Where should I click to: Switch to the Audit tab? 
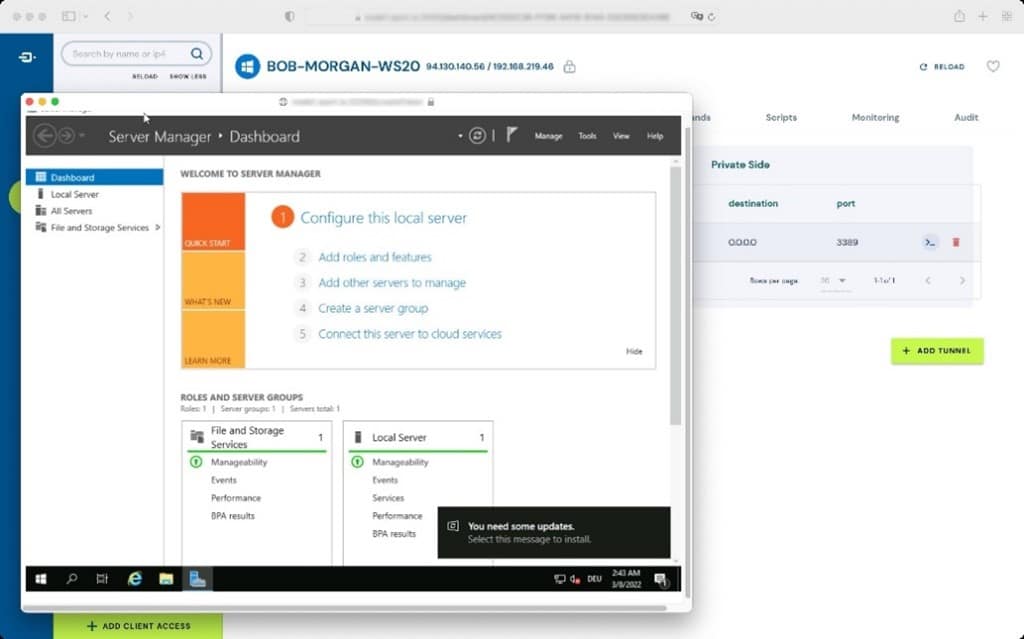click(966, 118)
